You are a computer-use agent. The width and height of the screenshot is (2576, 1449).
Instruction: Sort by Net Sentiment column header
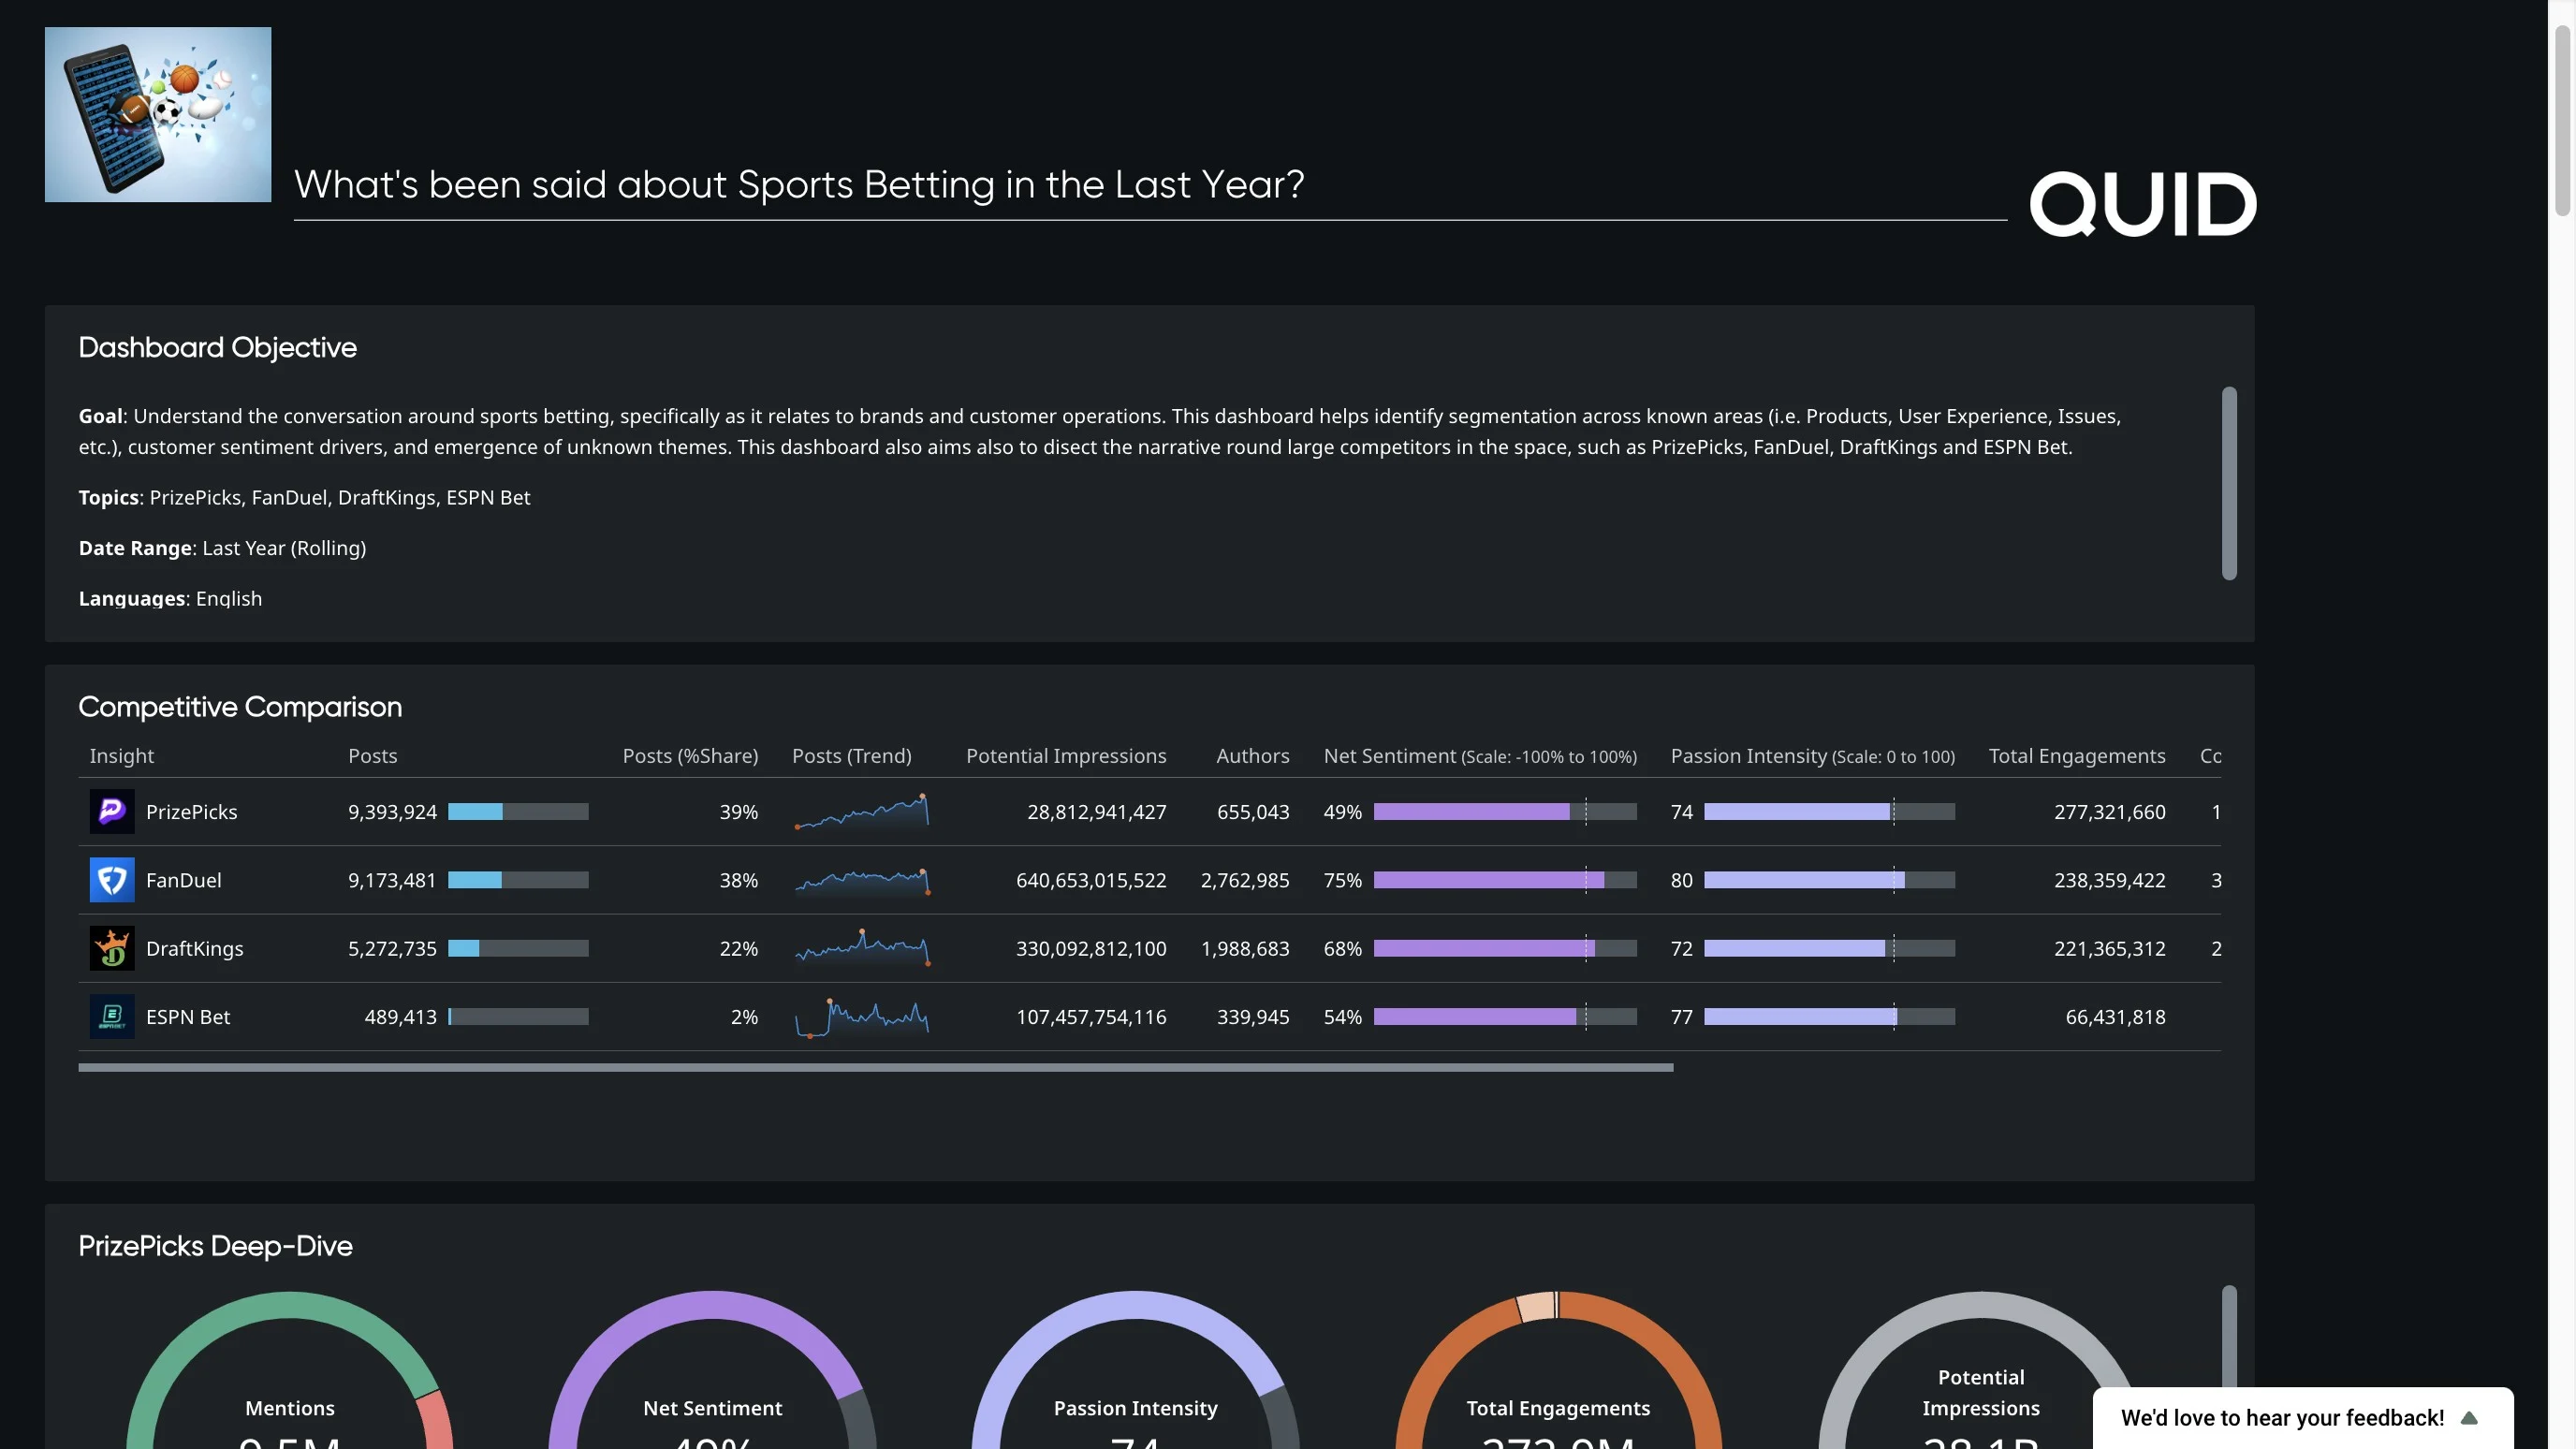(1480, 756)
